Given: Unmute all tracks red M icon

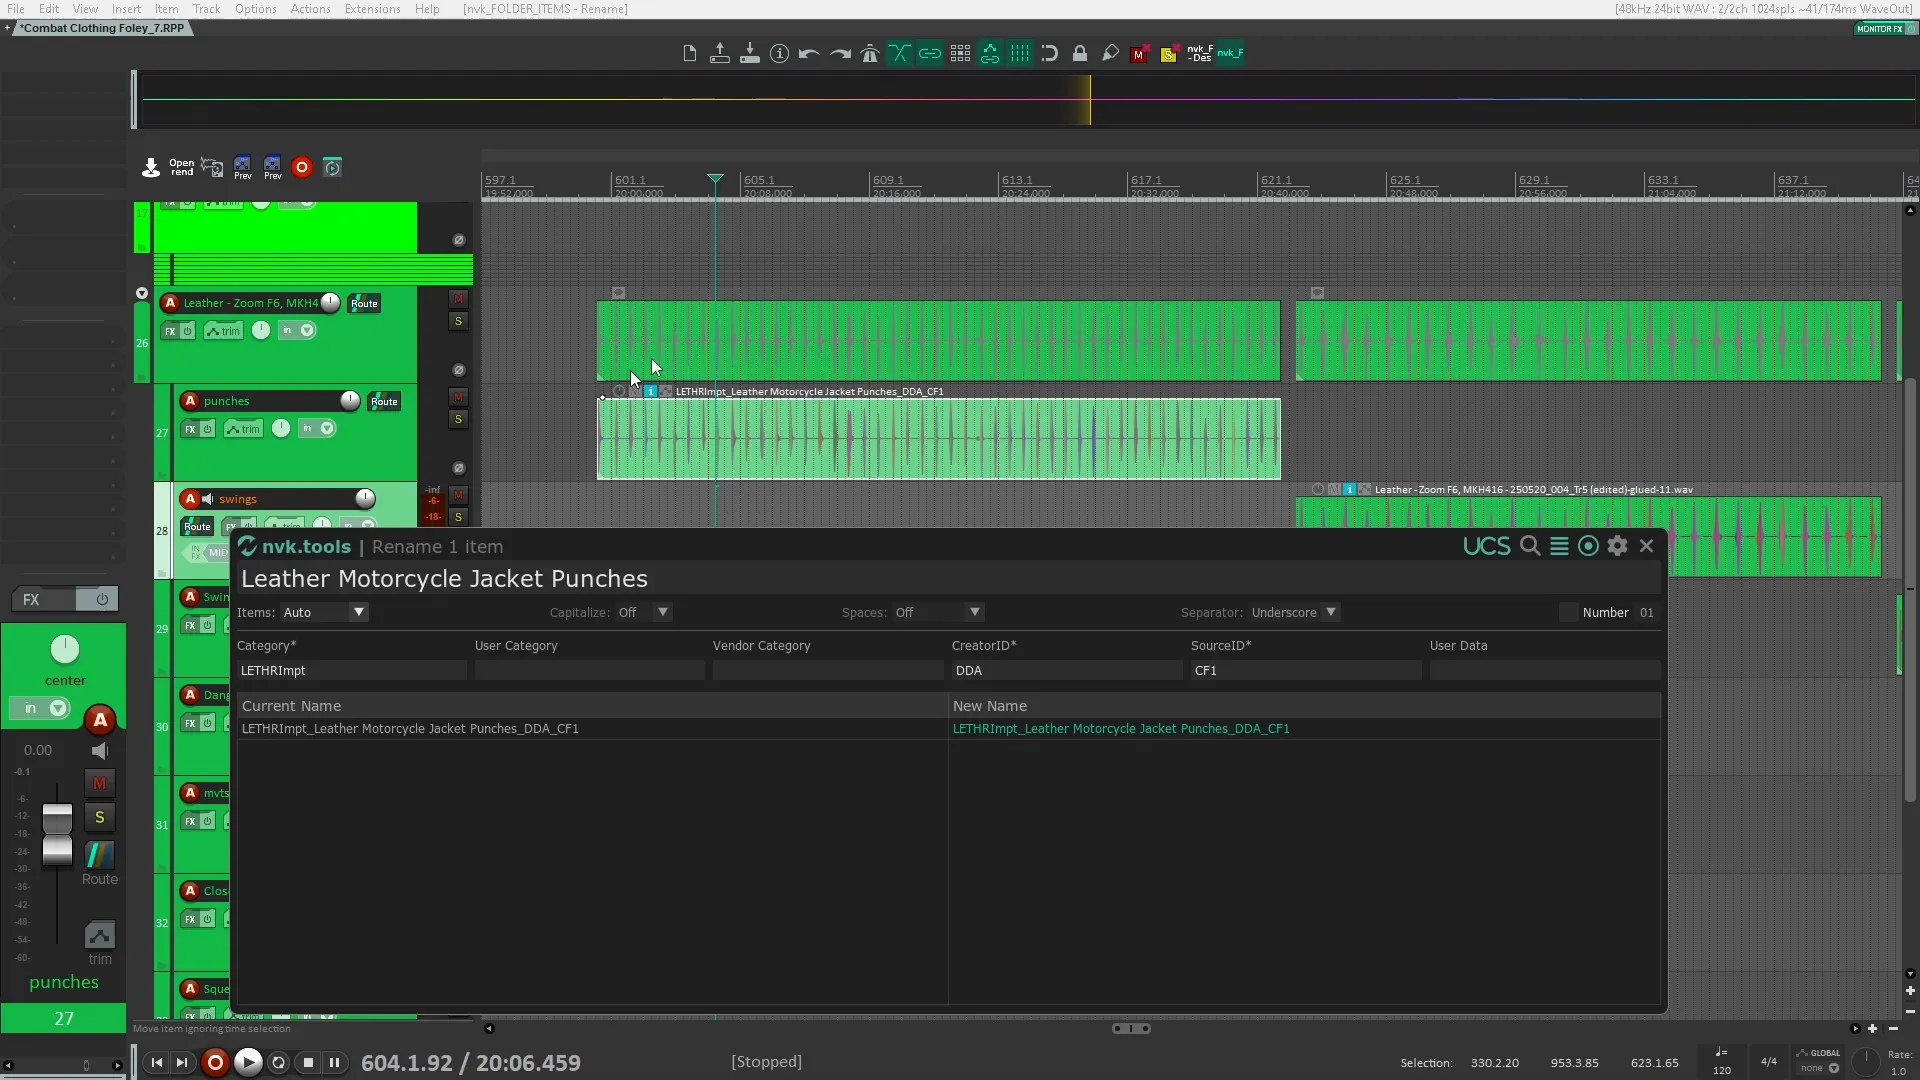Looking at the screenshot, I should [1138, 55].
